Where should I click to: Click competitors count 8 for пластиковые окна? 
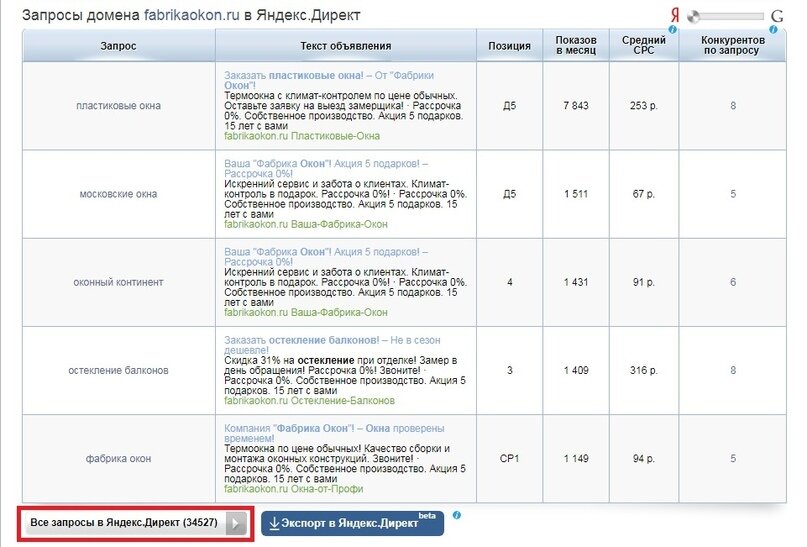coord(733,106)
